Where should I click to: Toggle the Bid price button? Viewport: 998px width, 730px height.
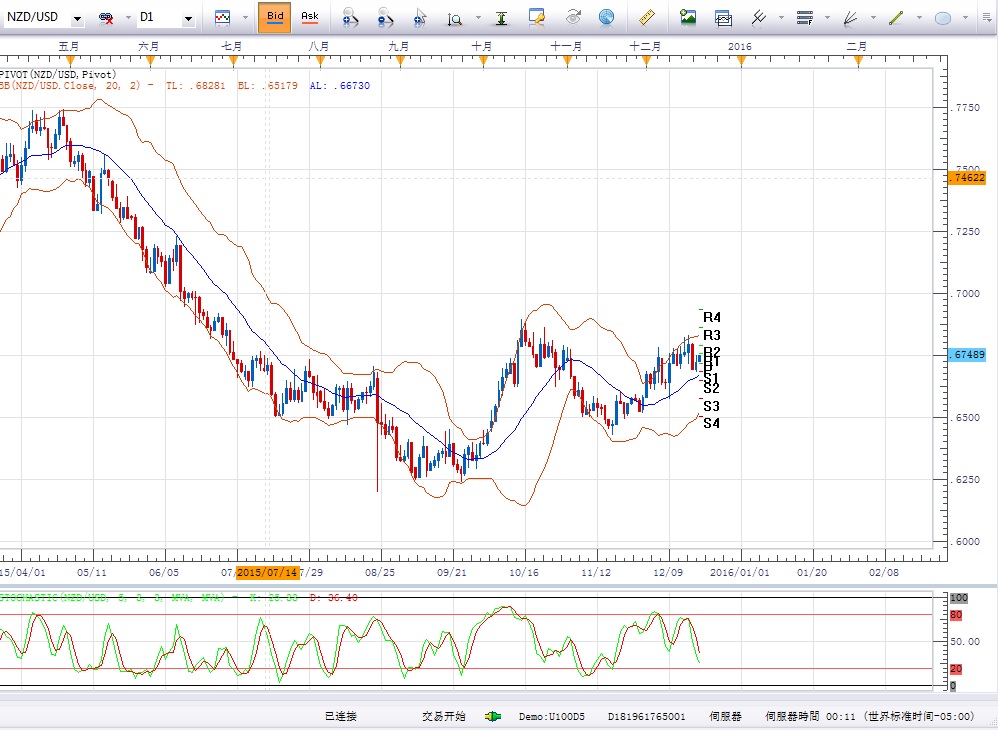click(x=274, y=17)
